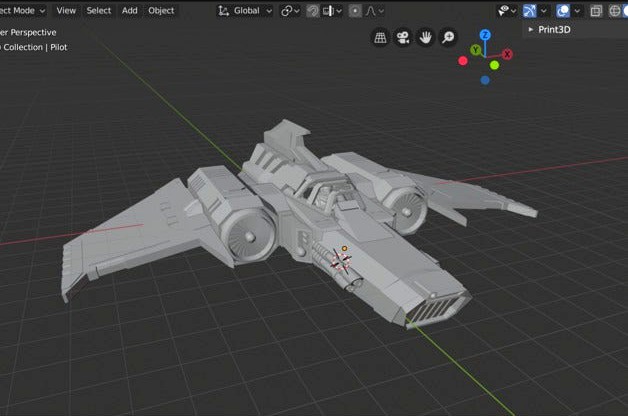Click the unlabeled red negative X axis dot

click(x=463, y=61)
